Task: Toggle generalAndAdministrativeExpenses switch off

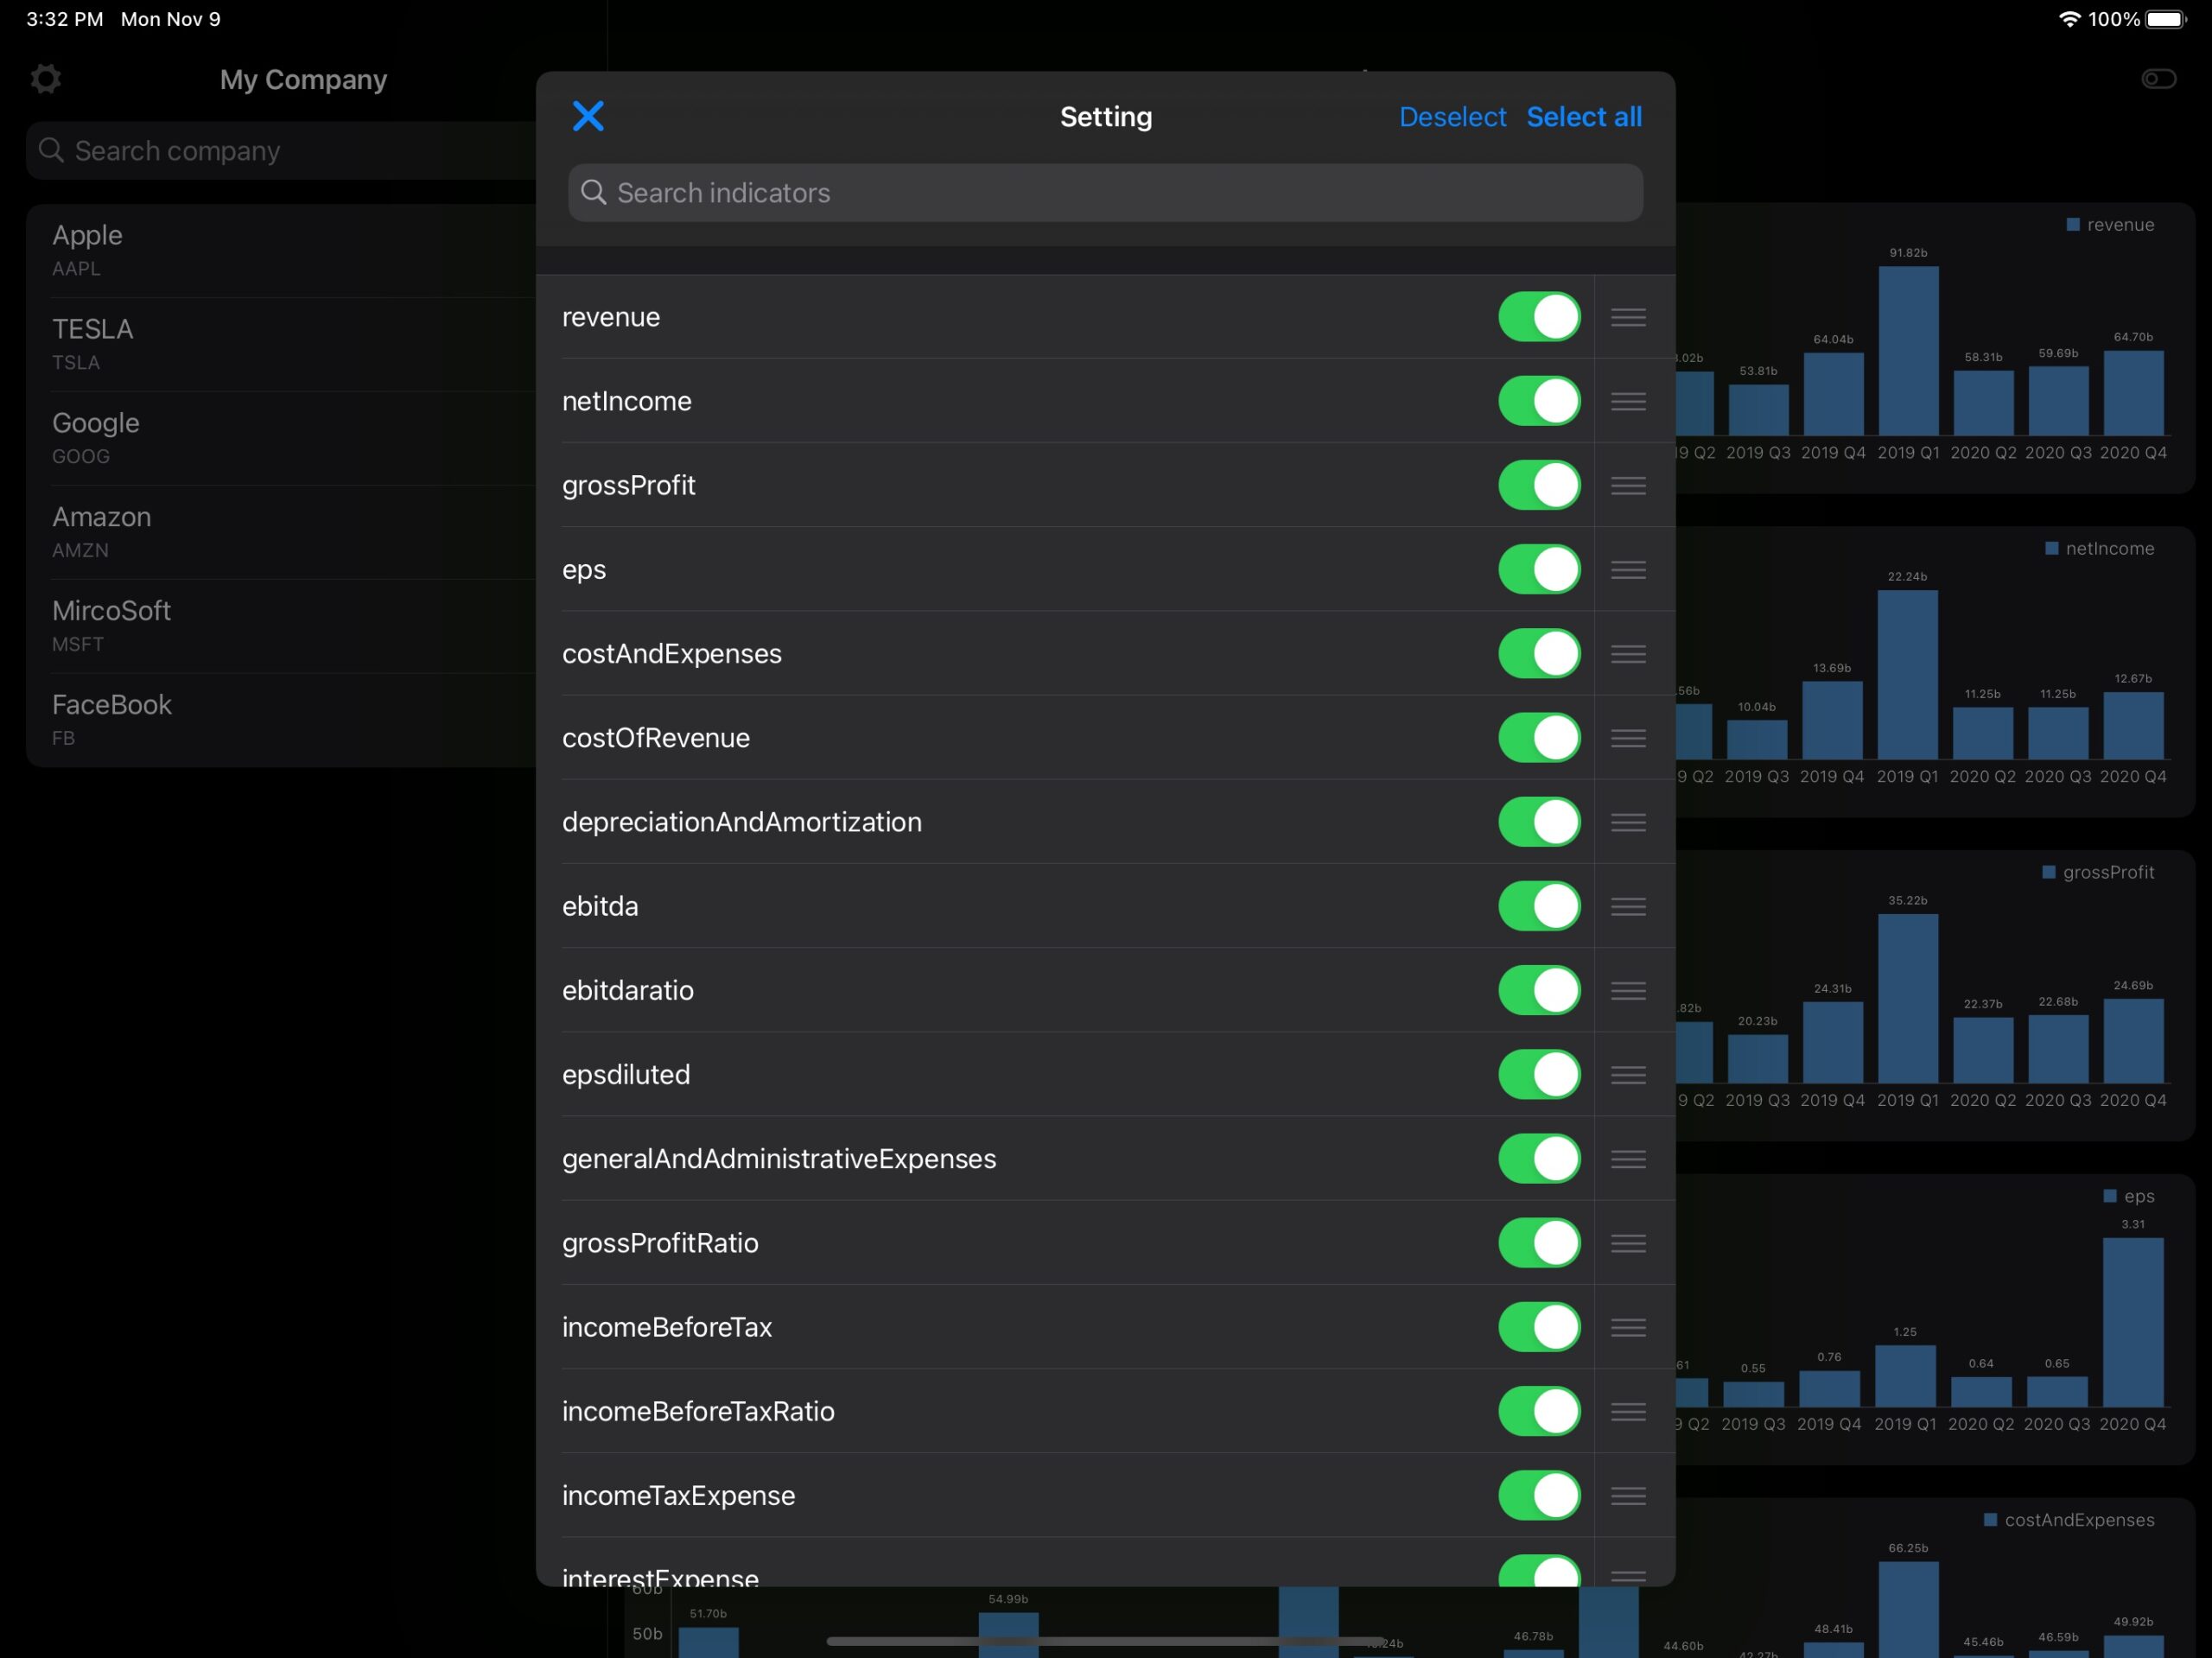Action: (x=1539, y=1158)
